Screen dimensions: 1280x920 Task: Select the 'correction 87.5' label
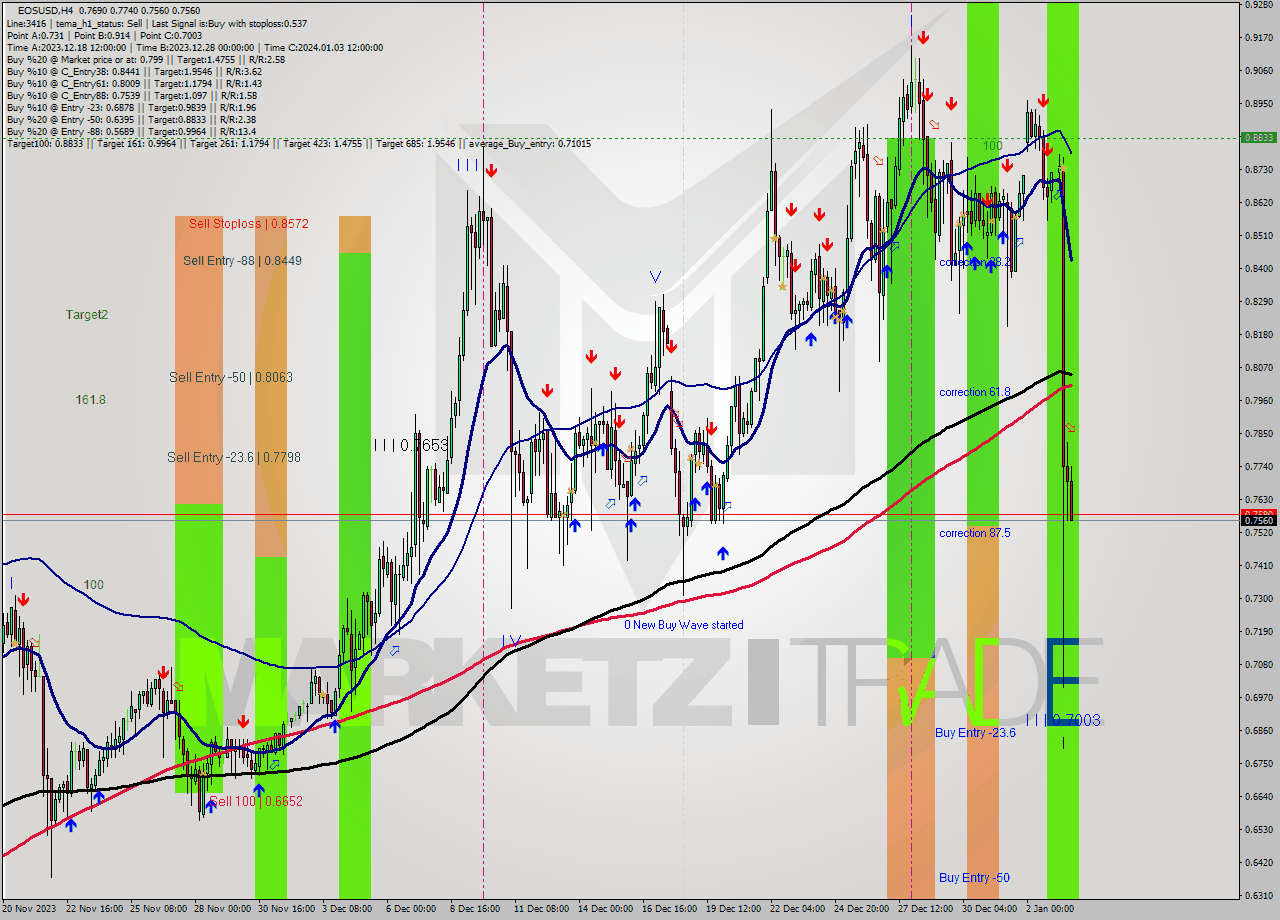tap(975, 533)
